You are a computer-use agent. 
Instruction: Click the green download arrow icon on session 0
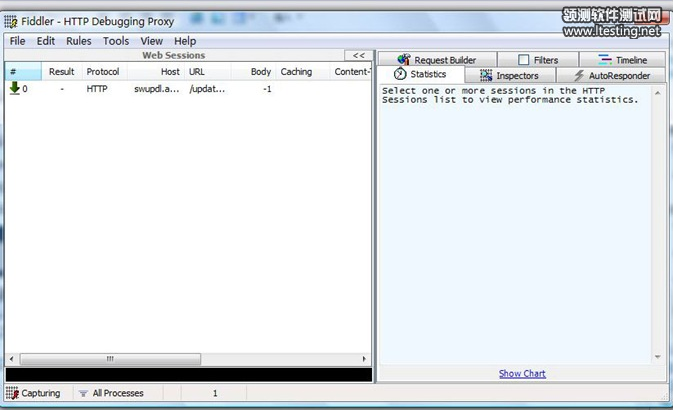[14, 88]
